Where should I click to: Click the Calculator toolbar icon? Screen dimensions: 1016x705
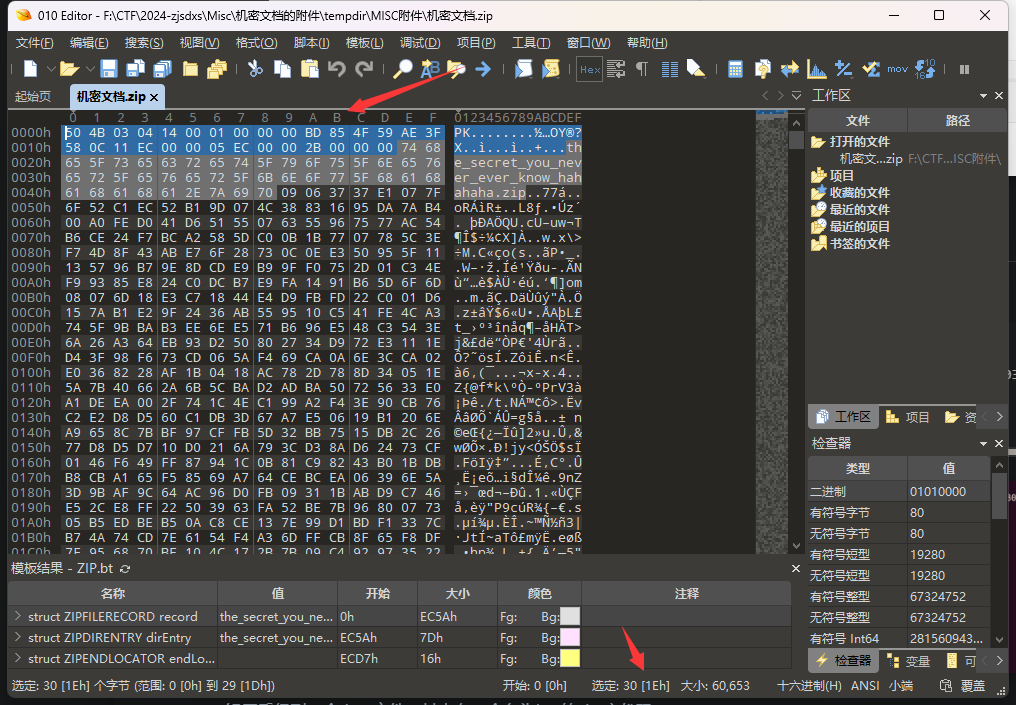coord(735,69)
